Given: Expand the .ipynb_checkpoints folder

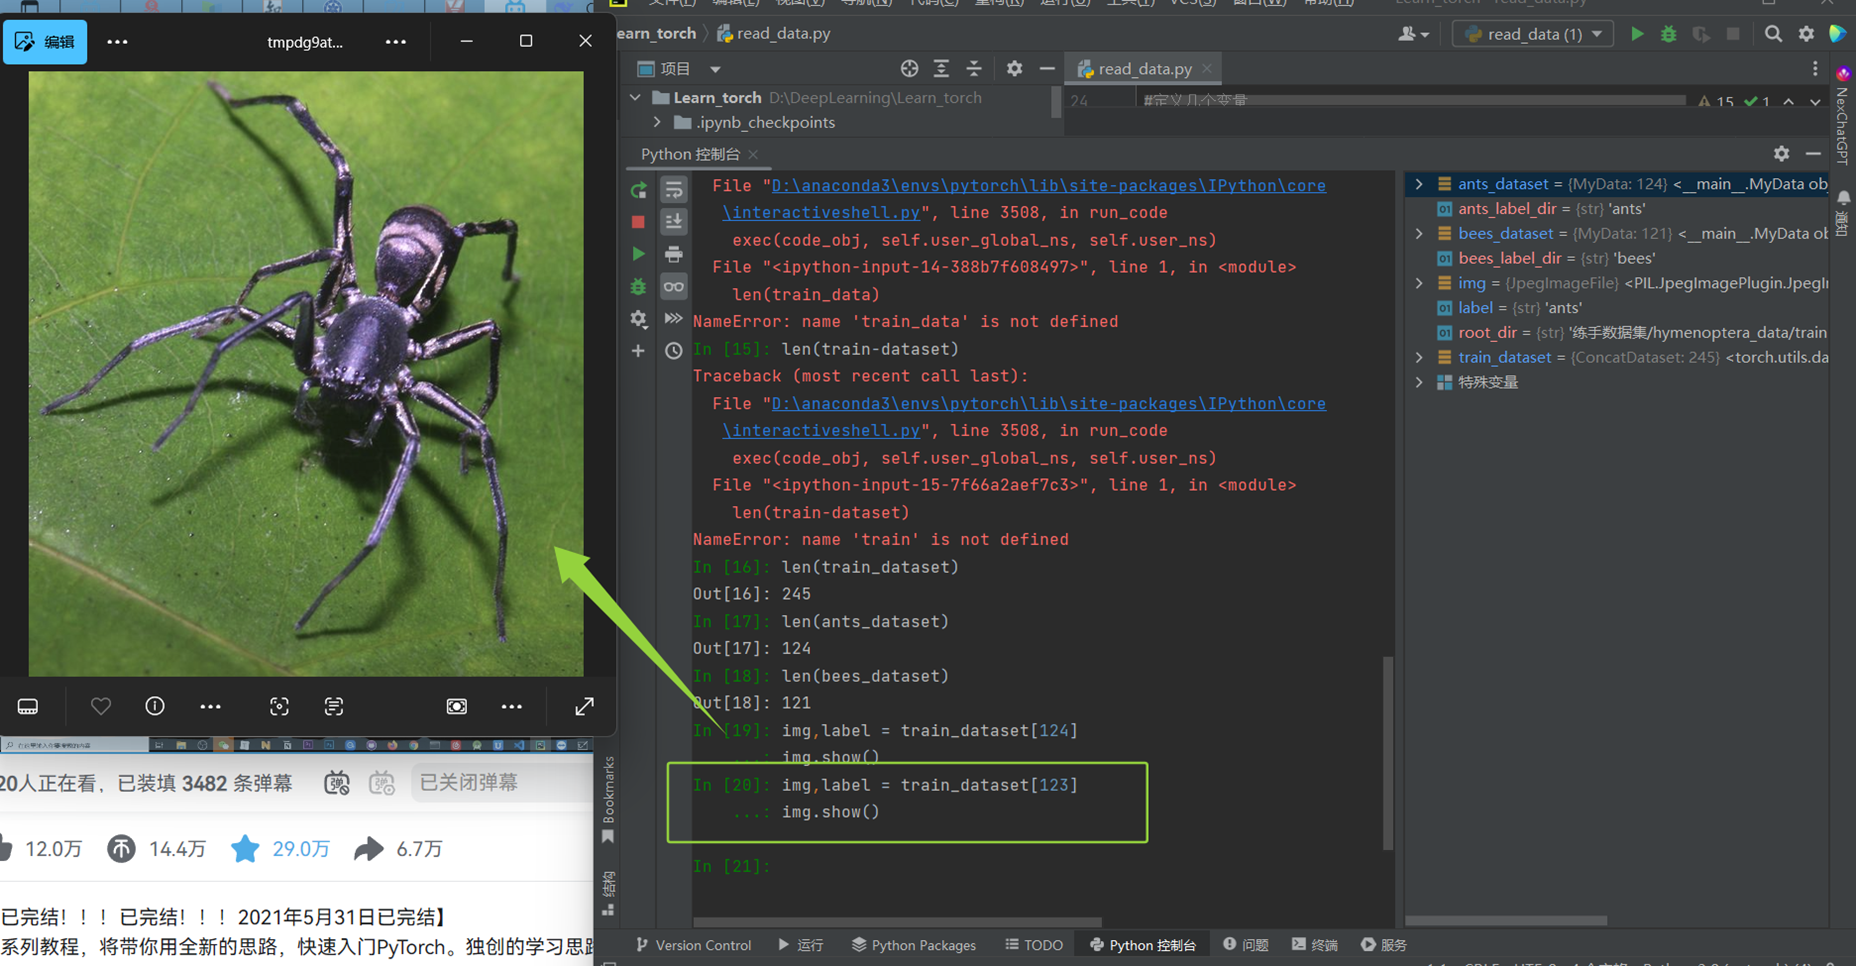Looking at the screenshot, I should pyautogui.click(x=657, y=123).
